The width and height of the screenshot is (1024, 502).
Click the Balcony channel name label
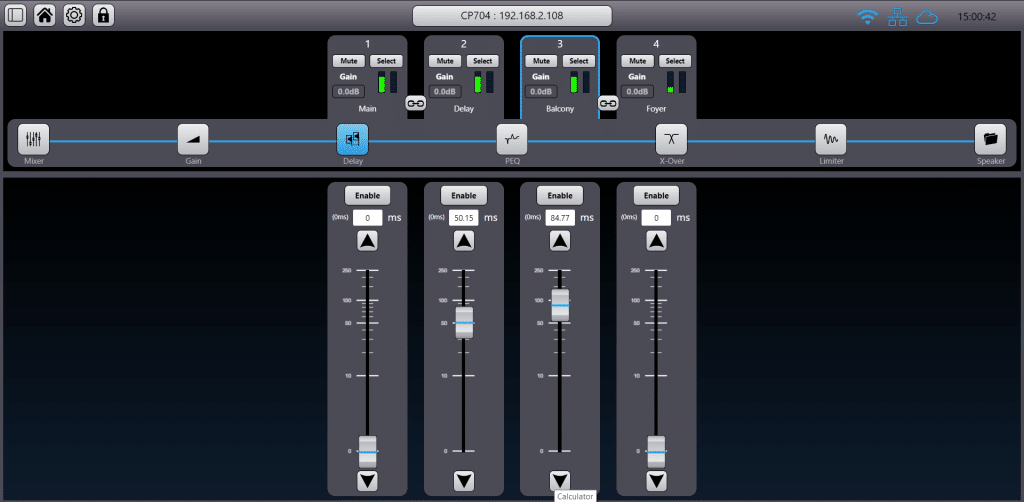(x=560, y=109)
